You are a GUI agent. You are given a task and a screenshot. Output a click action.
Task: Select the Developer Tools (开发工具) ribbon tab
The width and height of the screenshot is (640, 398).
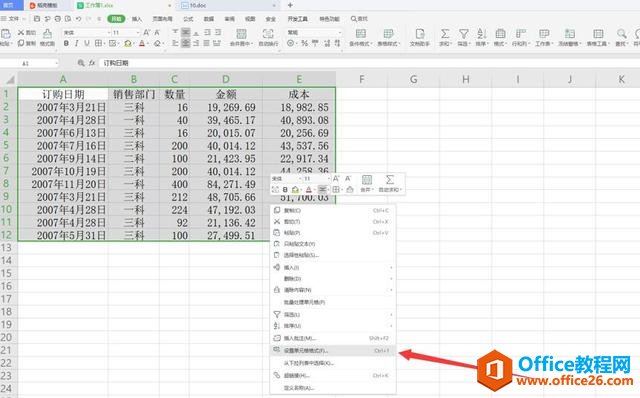pyautogui.click(x=298, y=19)
